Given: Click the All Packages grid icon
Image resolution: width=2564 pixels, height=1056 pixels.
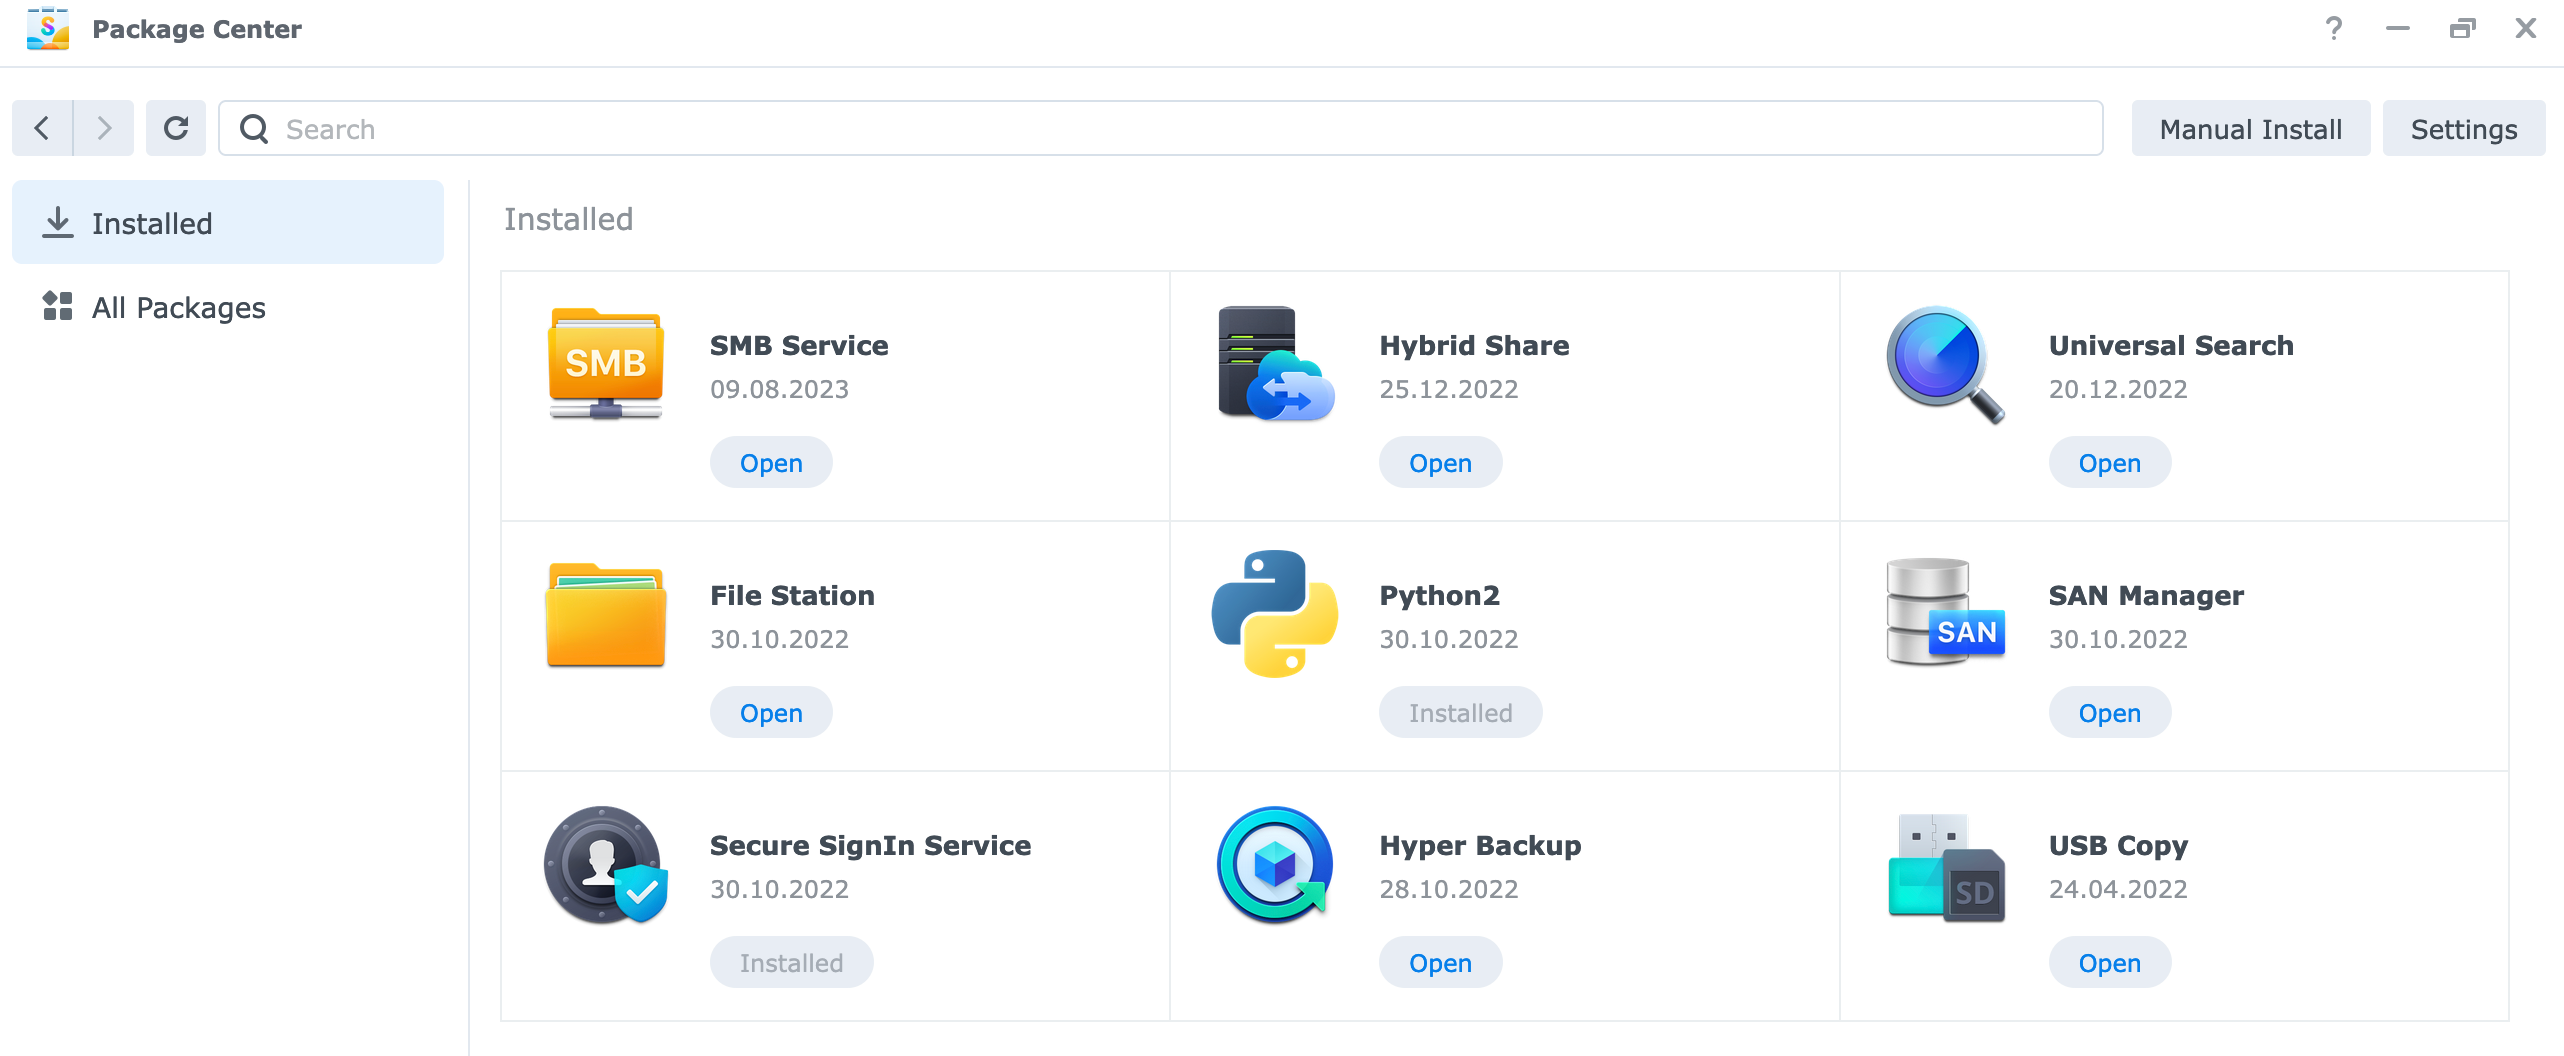Looking at the screenshot, I should (58, 306).
